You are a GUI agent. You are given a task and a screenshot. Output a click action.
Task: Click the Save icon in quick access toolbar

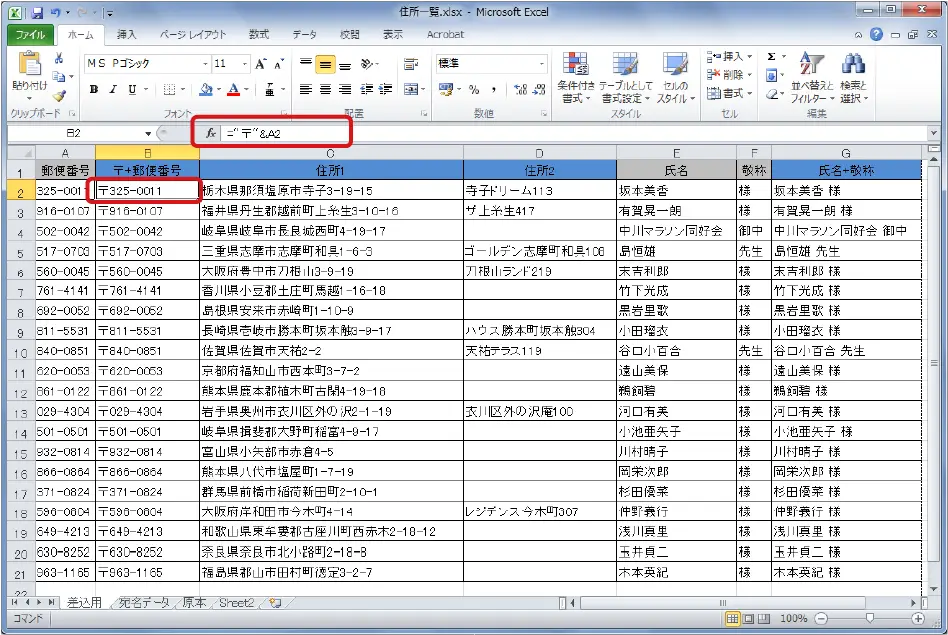tap(37, 11)
